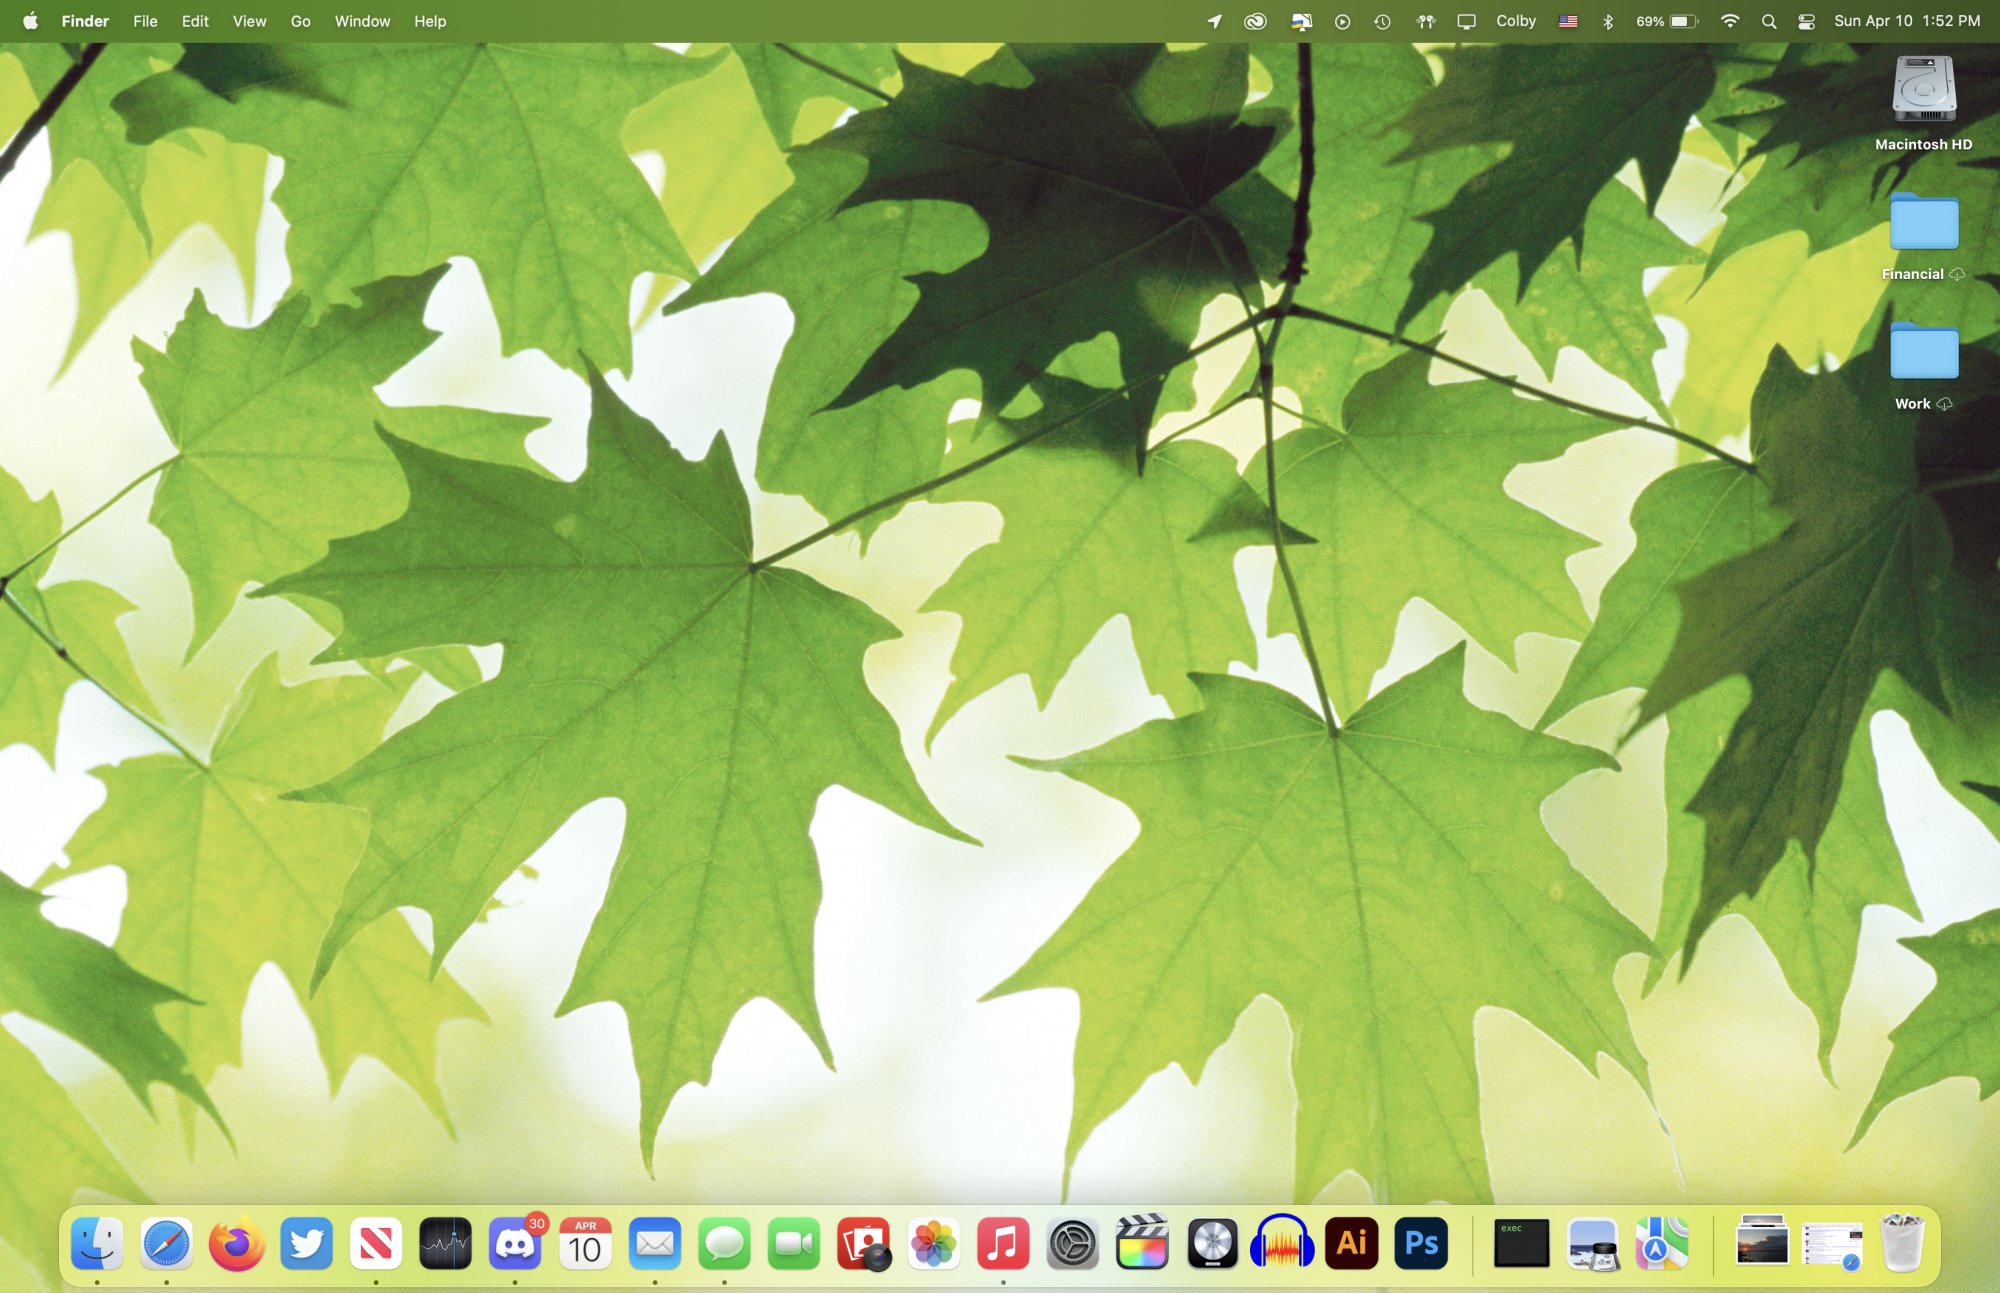Click the Spotlight search magnifier

click(x=1768, y=21)
